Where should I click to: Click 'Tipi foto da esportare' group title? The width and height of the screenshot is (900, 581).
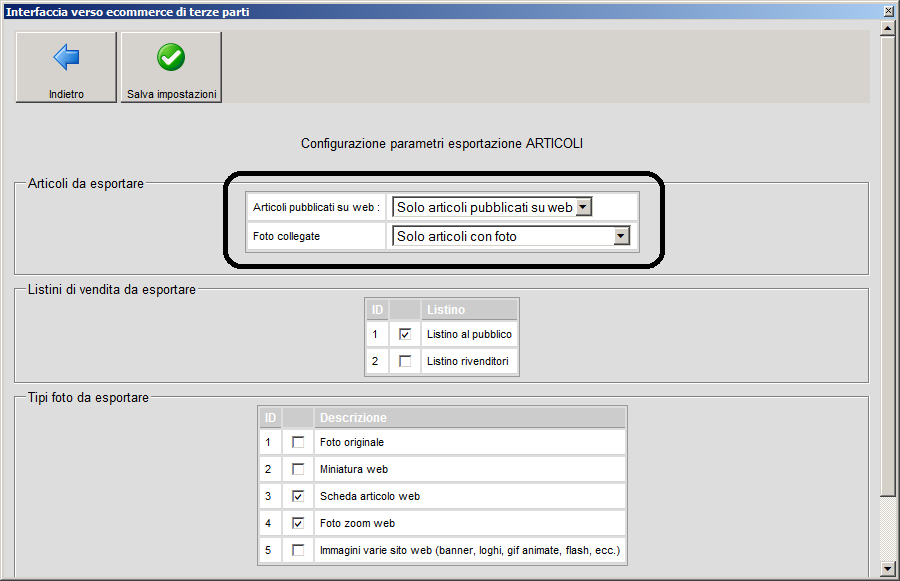coord(88,398)
